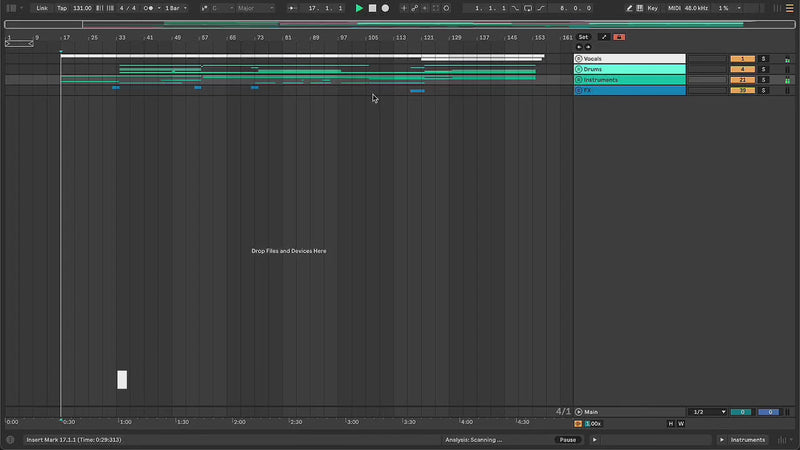Open the 1 Bar quantization dropdown
Screen dimensions: 800x450
(176, 8)
